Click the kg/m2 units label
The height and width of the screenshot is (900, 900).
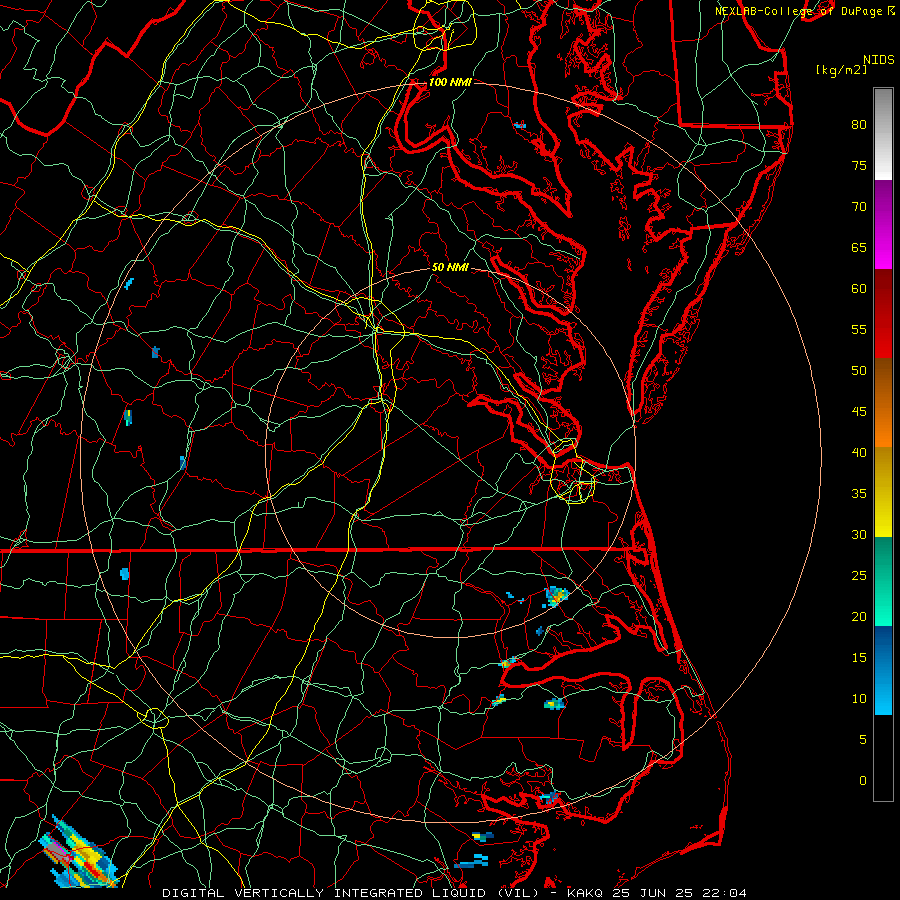pos(841,70)
